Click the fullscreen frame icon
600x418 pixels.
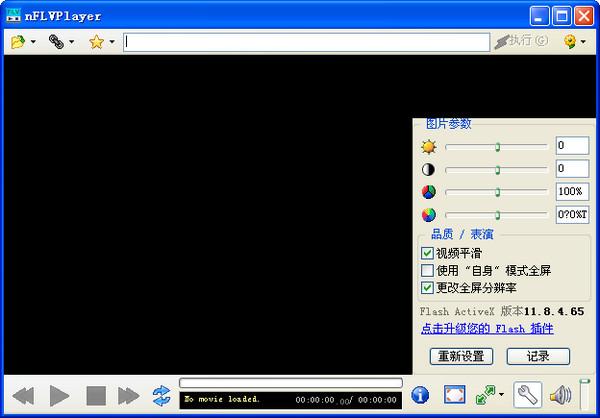pyautogui.click(x=454, y=395)
